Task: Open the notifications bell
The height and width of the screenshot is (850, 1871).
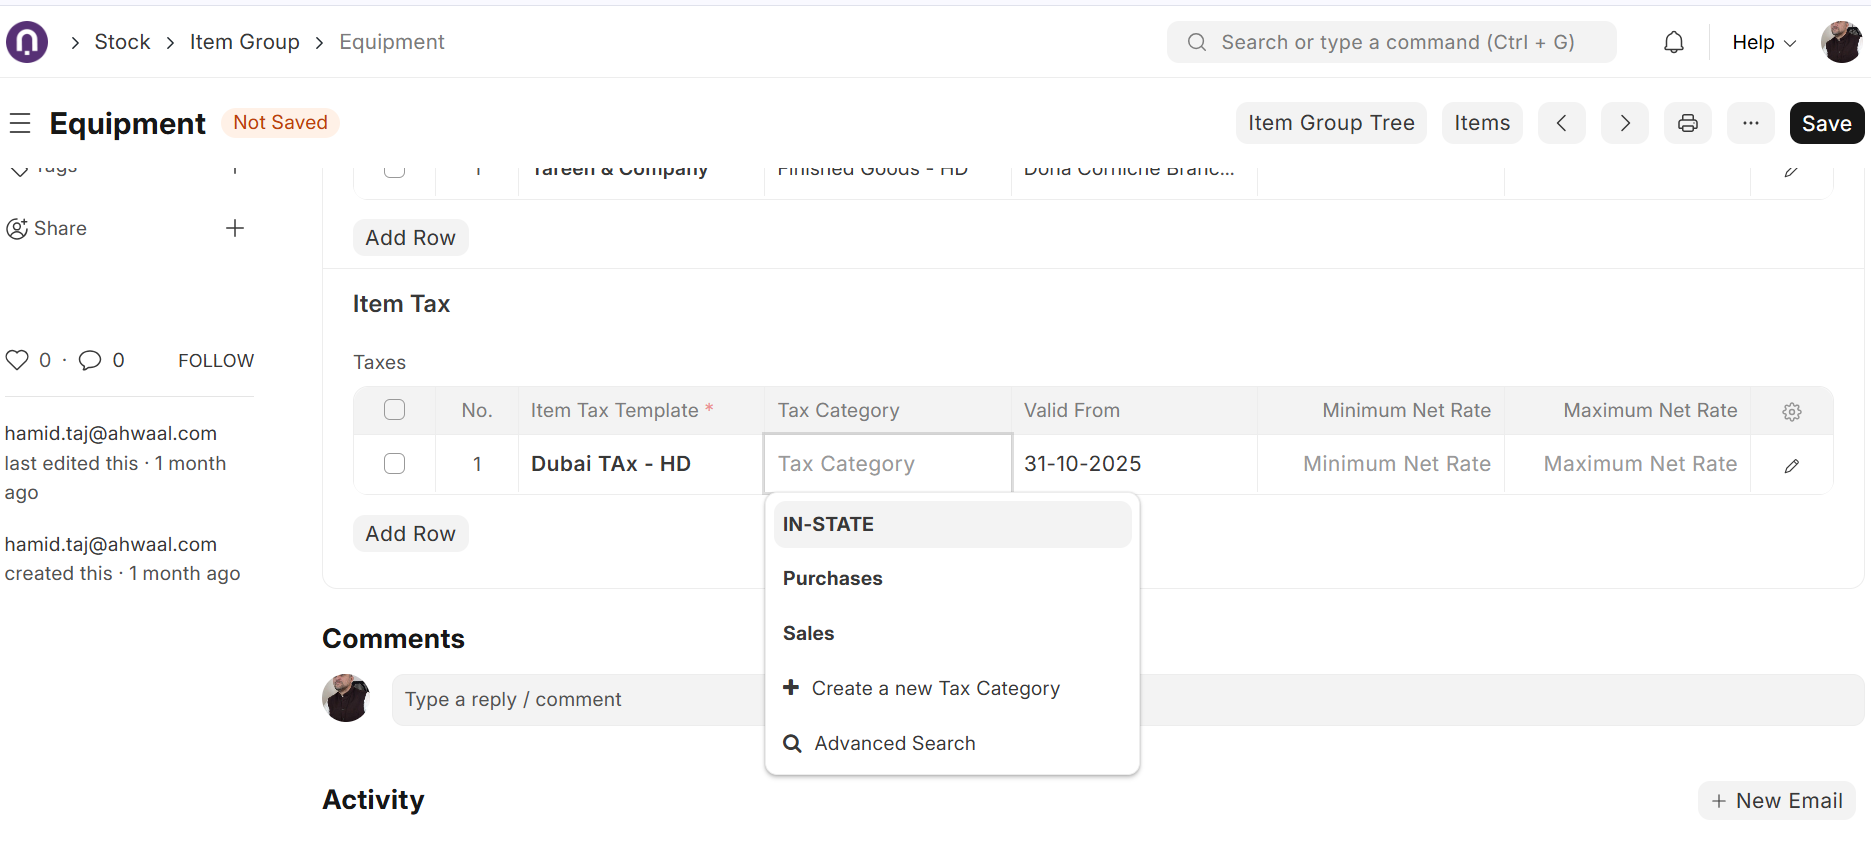Action: (1673, 42)
